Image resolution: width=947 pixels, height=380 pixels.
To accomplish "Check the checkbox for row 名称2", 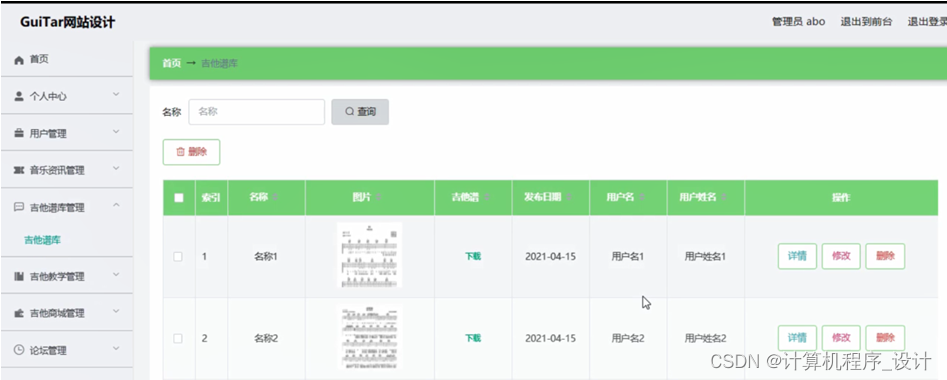I will 178,339.
